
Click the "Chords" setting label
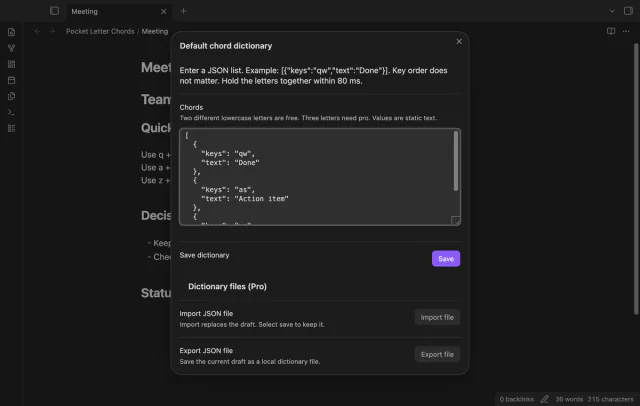tap(191, 107)
